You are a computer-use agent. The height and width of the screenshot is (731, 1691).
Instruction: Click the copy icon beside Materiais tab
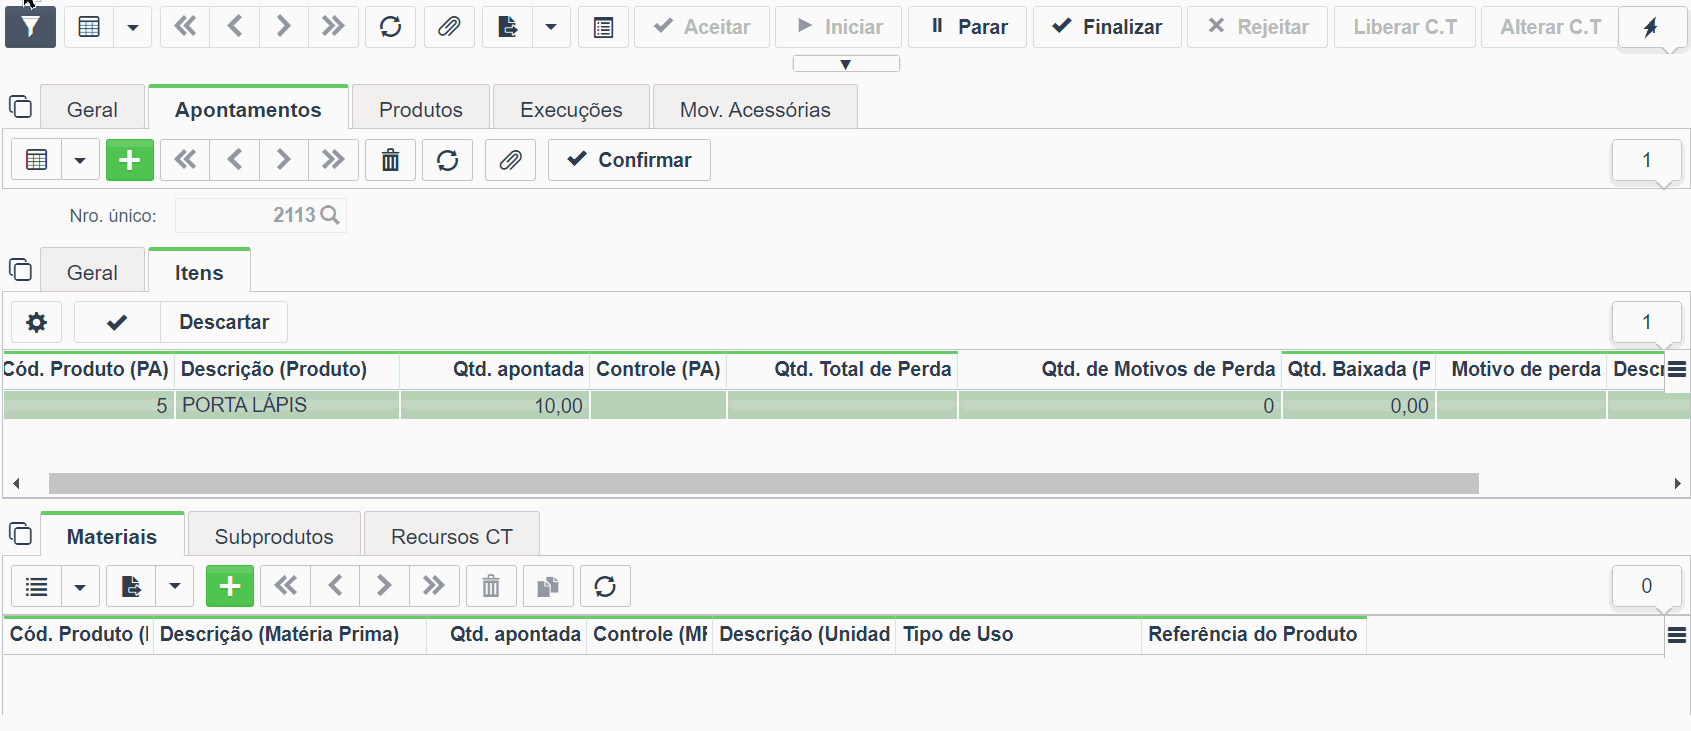(x=20, y=533)
